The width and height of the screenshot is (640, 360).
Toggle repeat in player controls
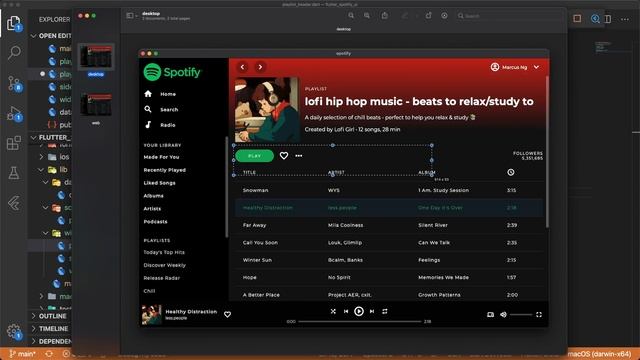pos(384,311)
